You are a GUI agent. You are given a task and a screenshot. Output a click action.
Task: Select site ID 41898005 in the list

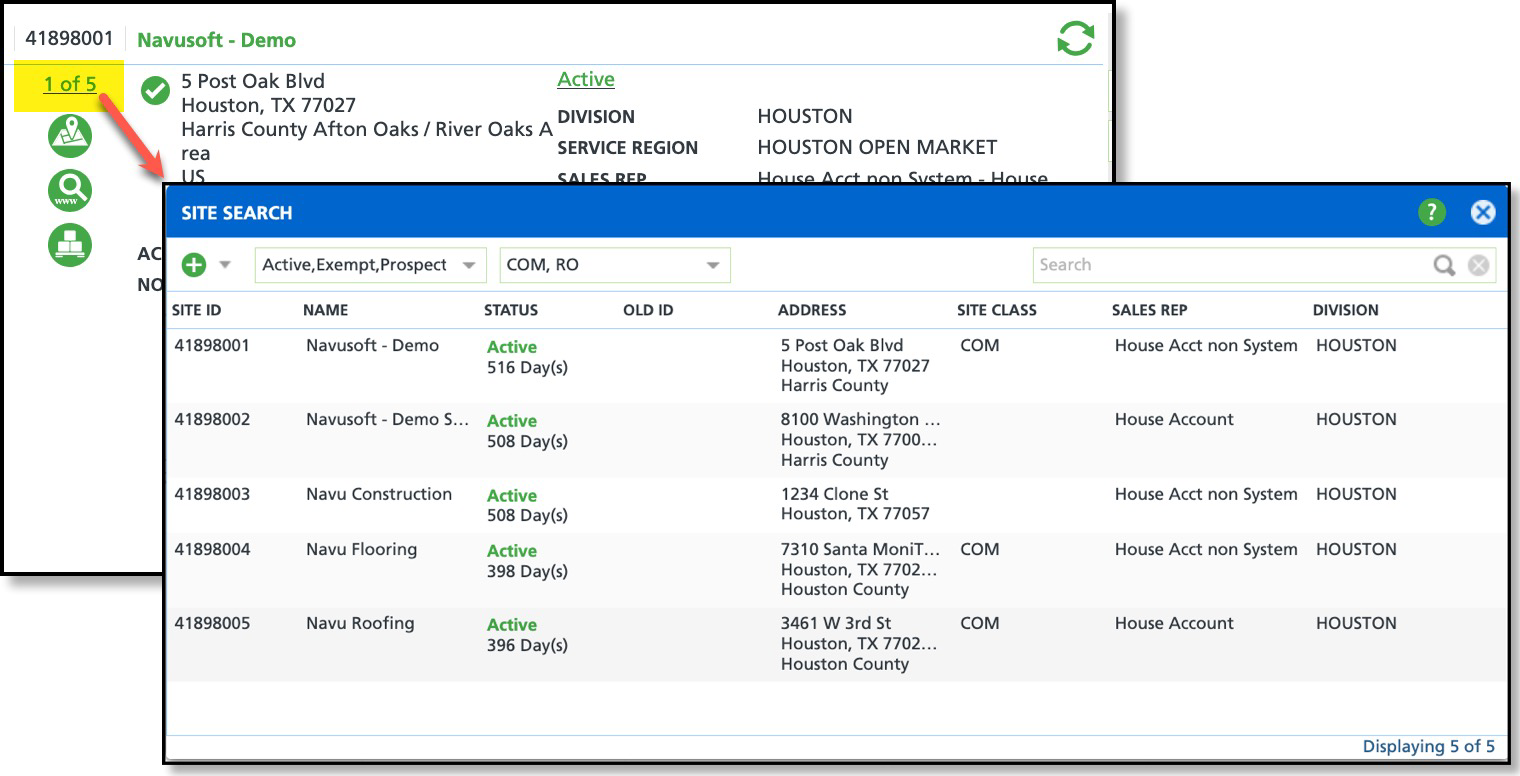point(212,624)
